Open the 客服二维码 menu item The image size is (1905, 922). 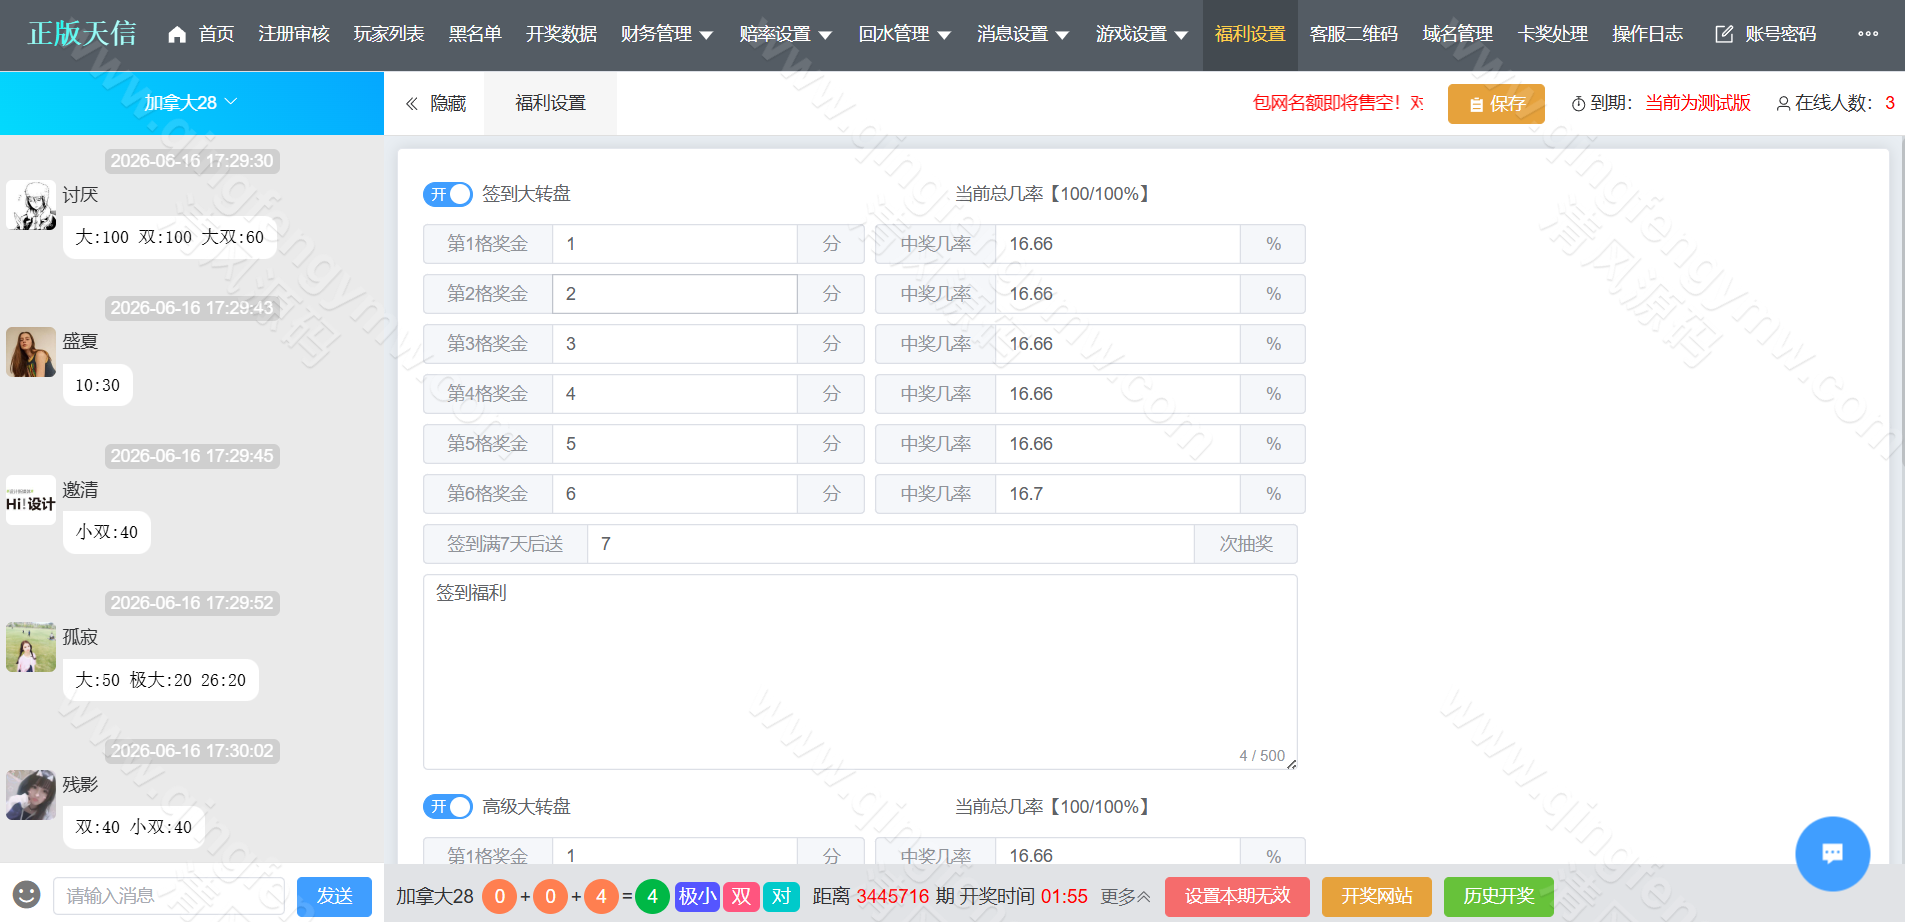(x=1354, y=34)
